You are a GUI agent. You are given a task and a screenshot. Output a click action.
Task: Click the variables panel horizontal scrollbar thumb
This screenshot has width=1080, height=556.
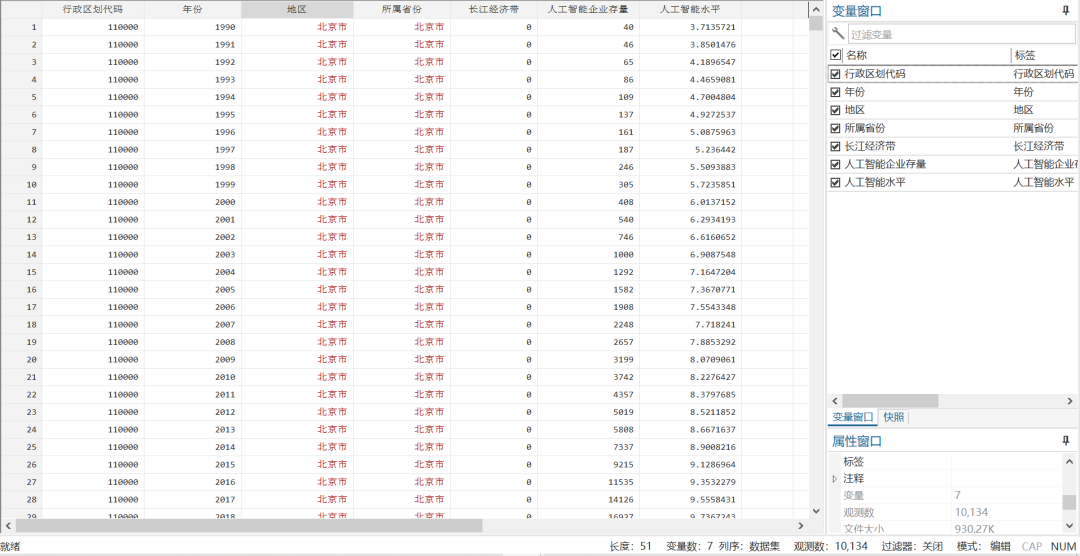click(x=890, y=400)
